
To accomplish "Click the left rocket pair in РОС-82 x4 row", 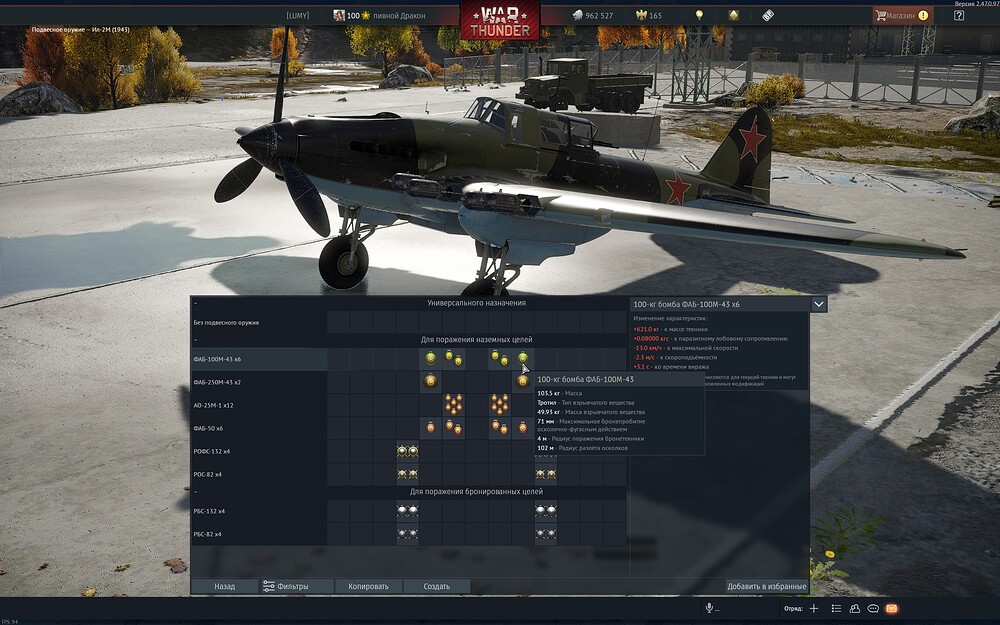I will pos(408,474).
